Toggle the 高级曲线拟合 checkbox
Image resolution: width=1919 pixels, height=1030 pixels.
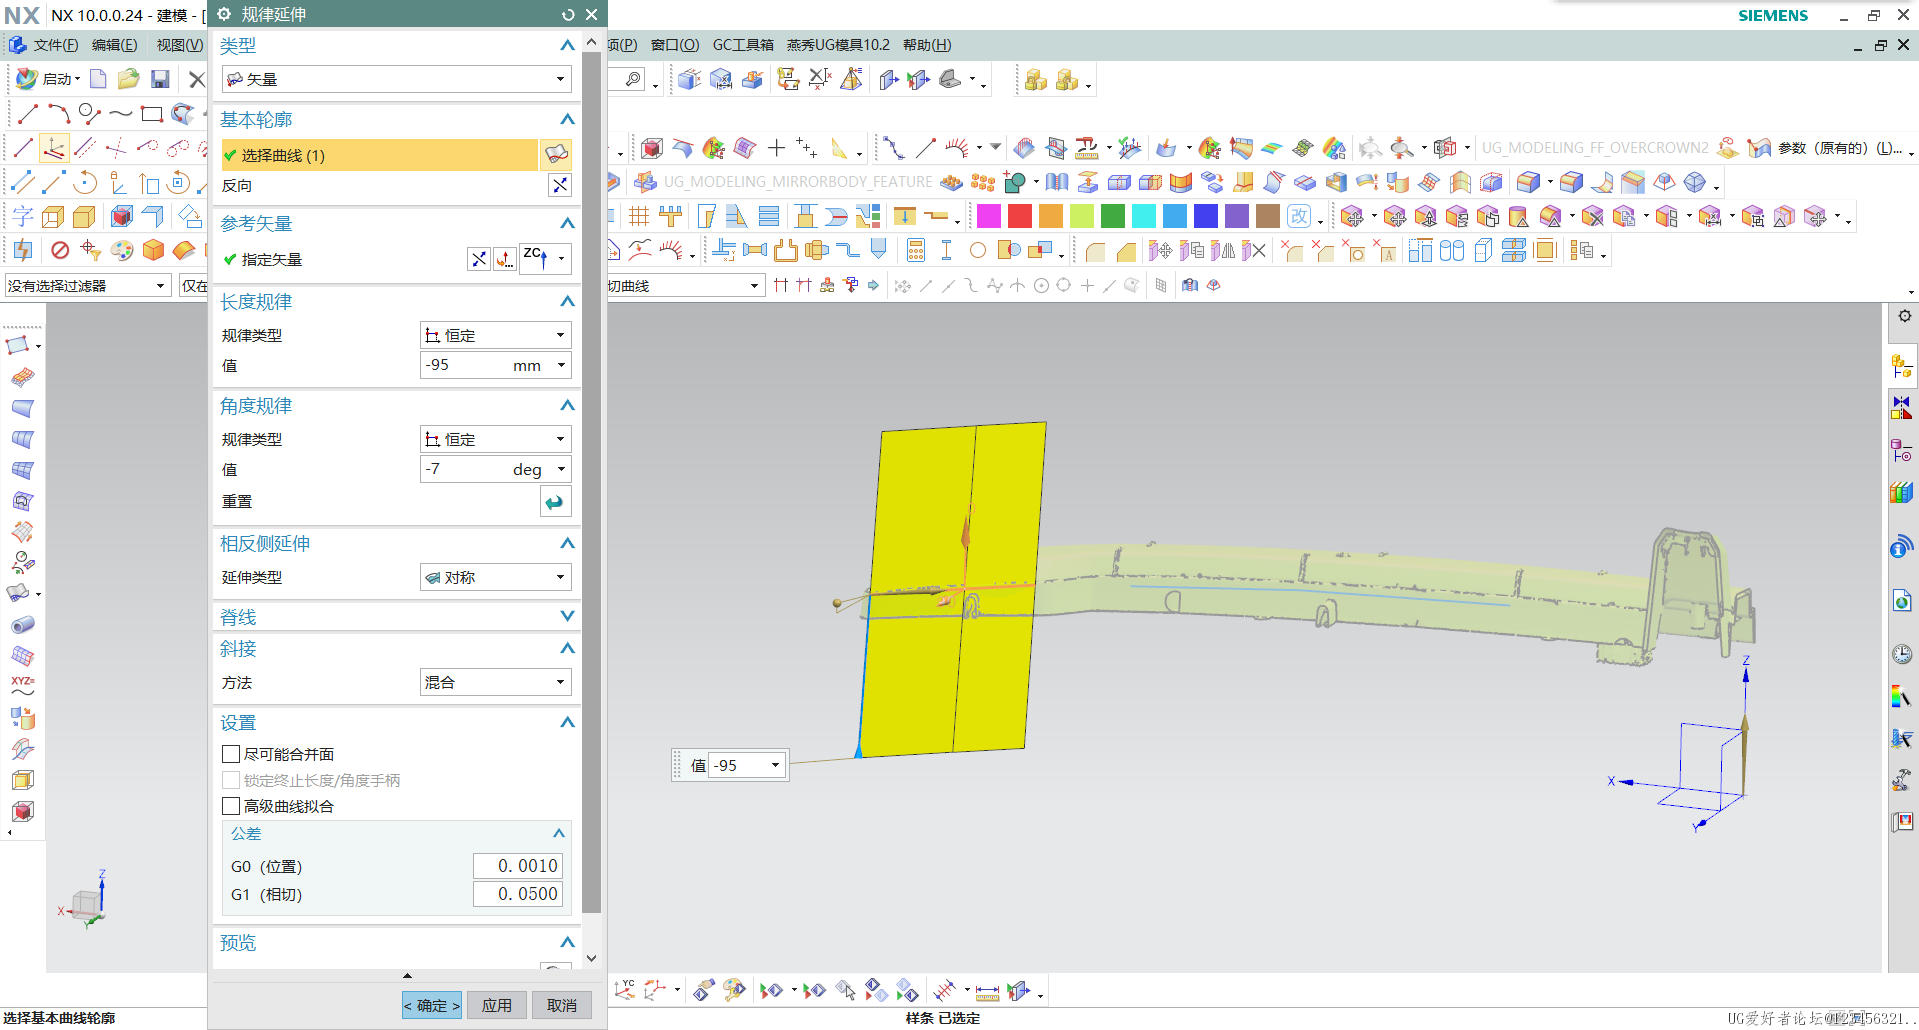pyautogui.click(x=231, y=806)
